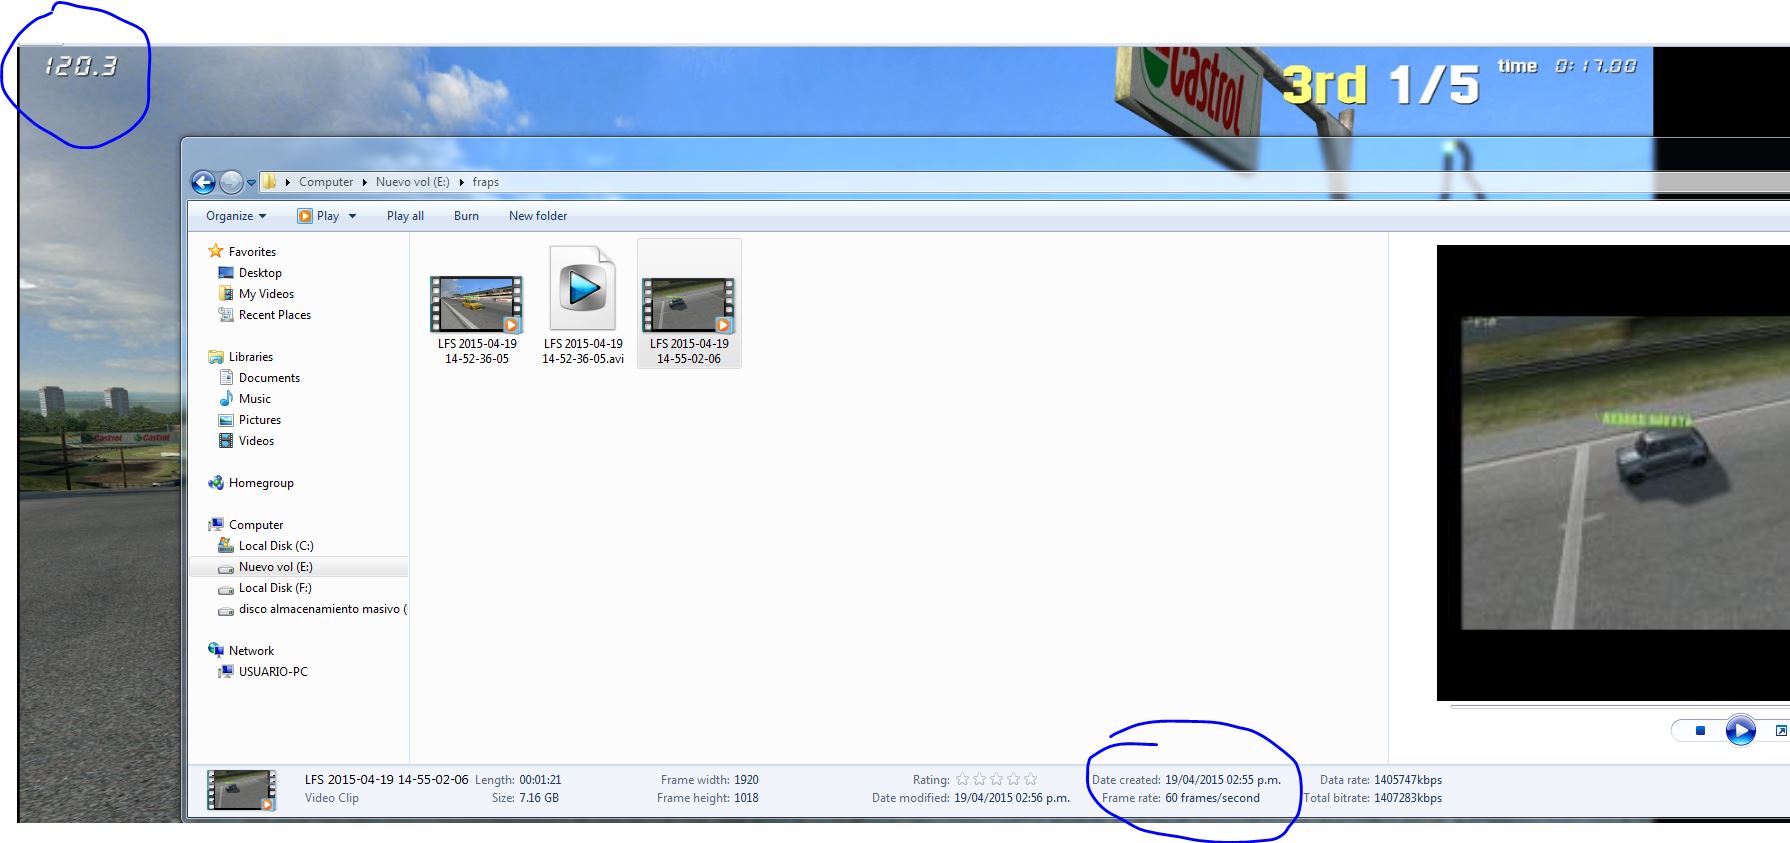Click Date modified value 19/04/2015 02:56 p.m.
Screen dimensions: 1790x843
[1012, 798]
